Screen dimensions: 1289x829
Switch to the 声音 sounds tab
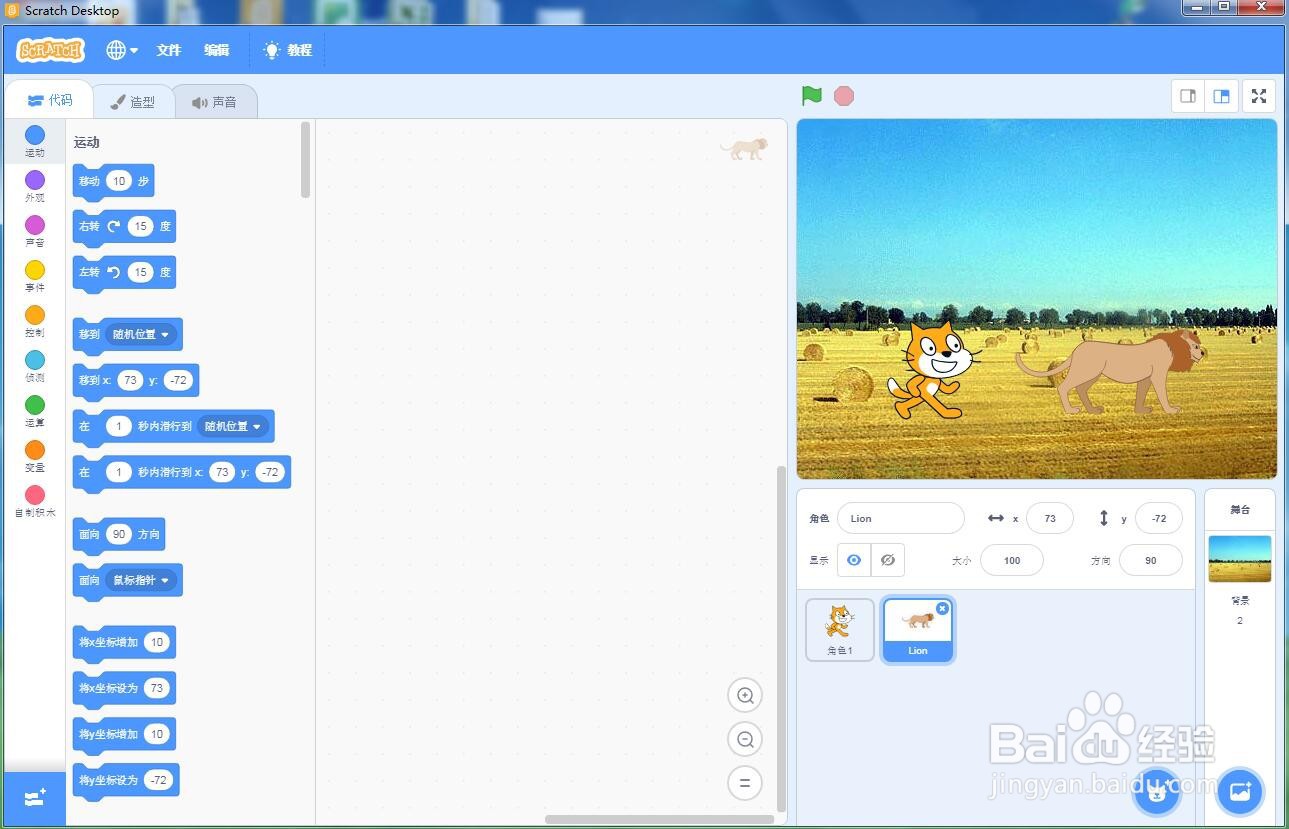click(215, 102)
